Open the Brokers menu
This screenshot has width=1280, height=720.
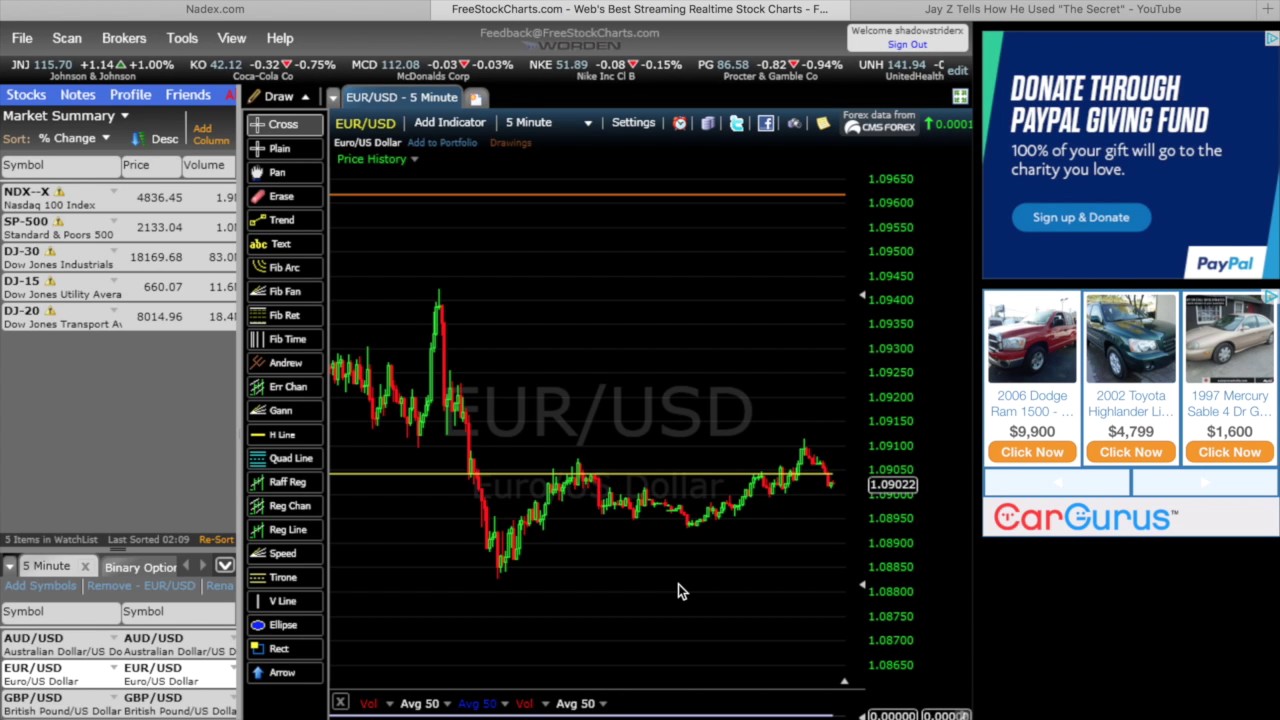pos(124,38)
